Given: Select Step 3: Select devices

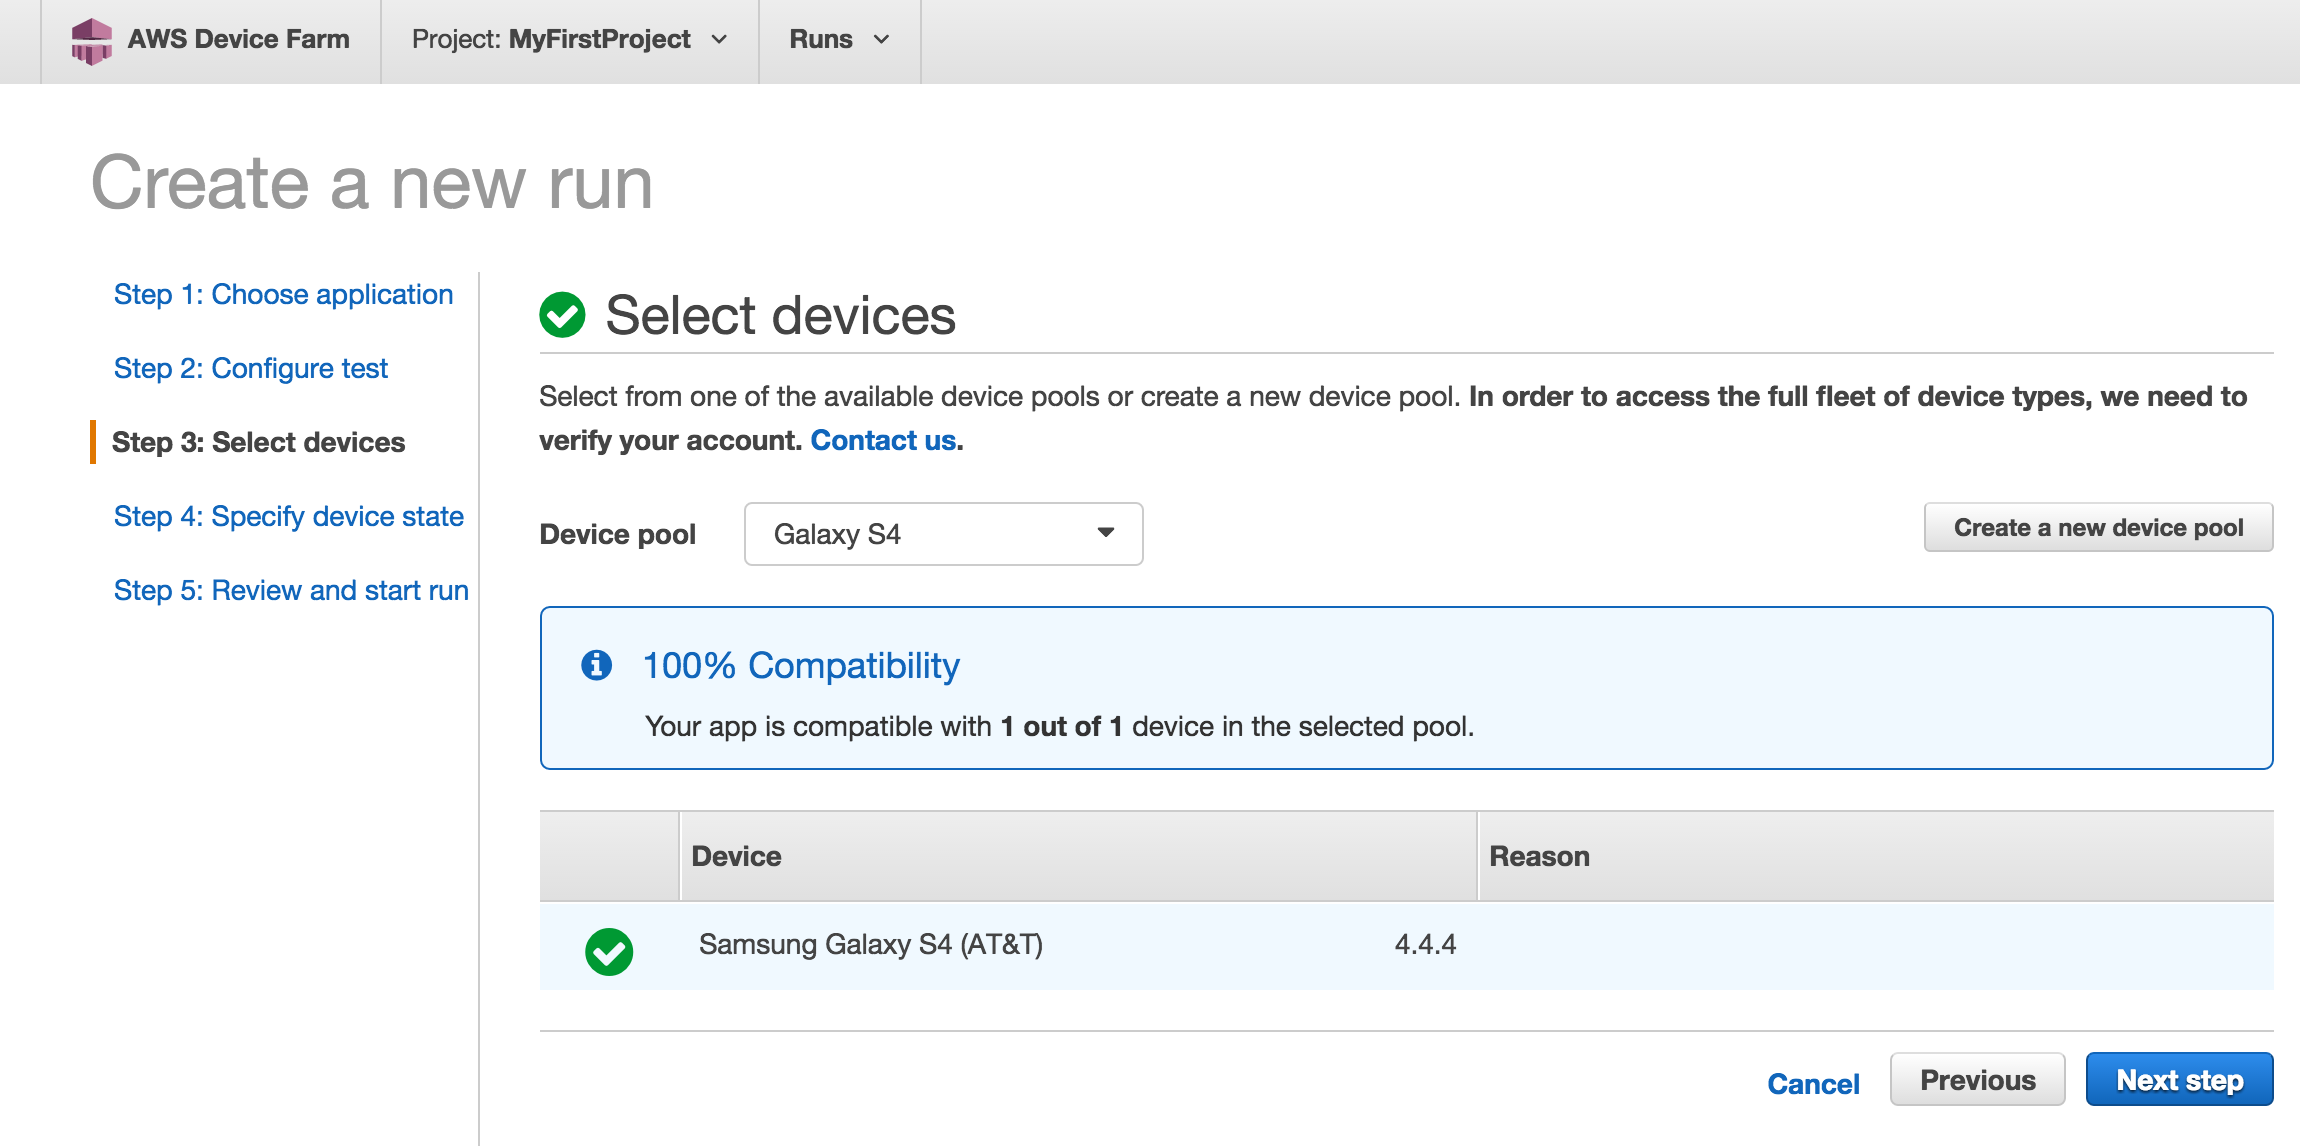Looking at the screenshot, I should click(258, 443).
